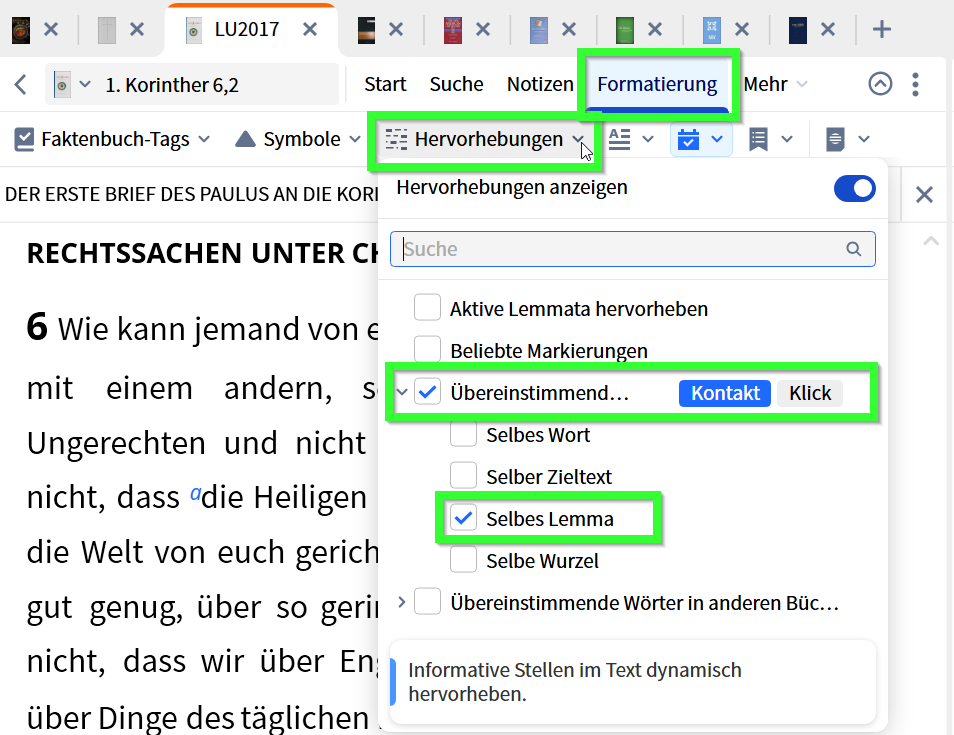Switch to the gray cross book tab
The image size is (954, 735).
coord(107,30)
